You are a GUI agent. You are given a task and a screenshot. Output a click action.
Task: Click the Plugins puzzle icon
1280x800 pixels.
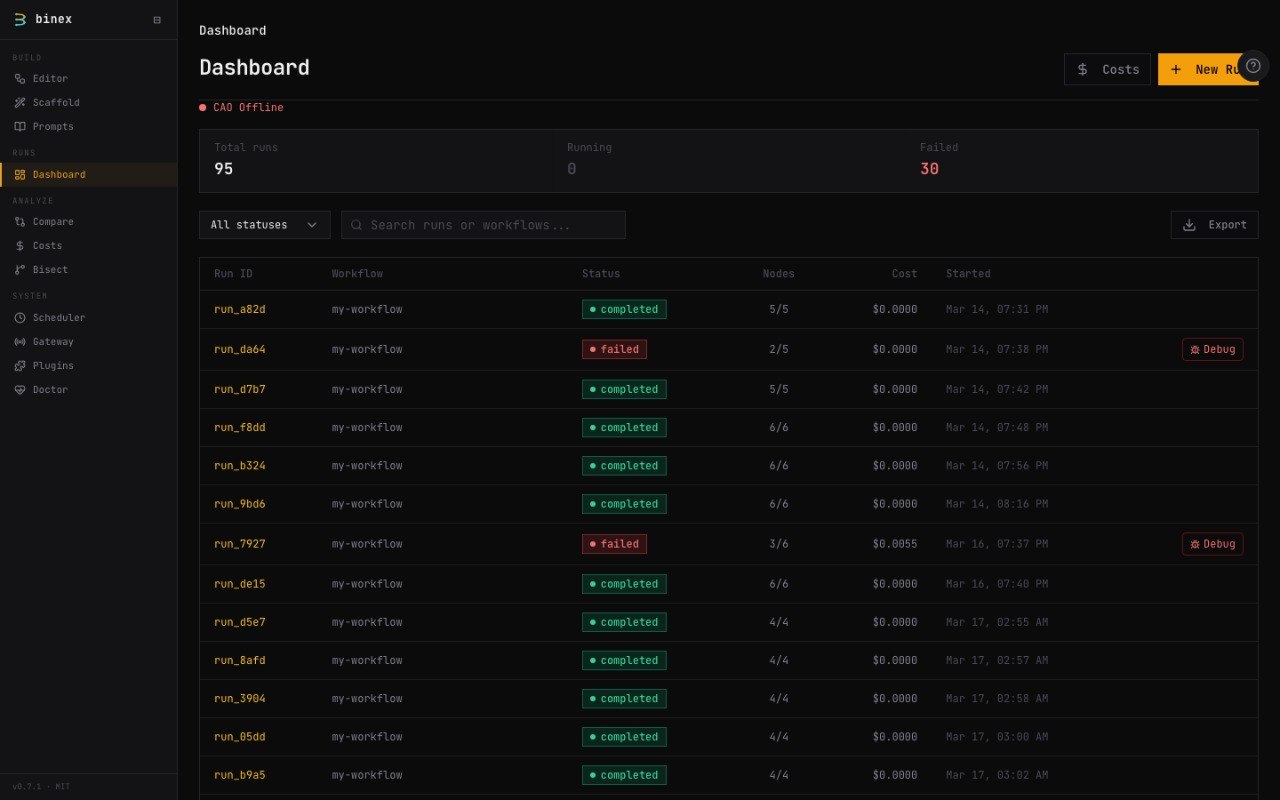[20, 365]
